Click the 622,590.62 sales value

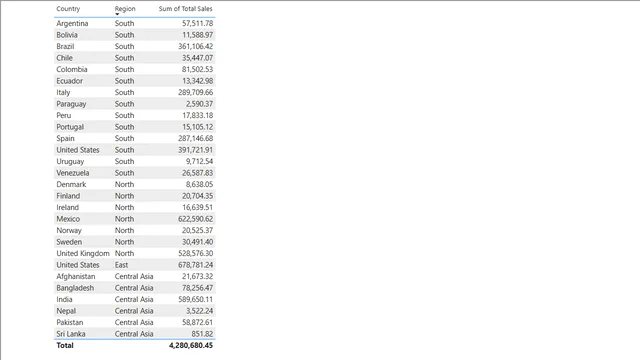point(196,219)
